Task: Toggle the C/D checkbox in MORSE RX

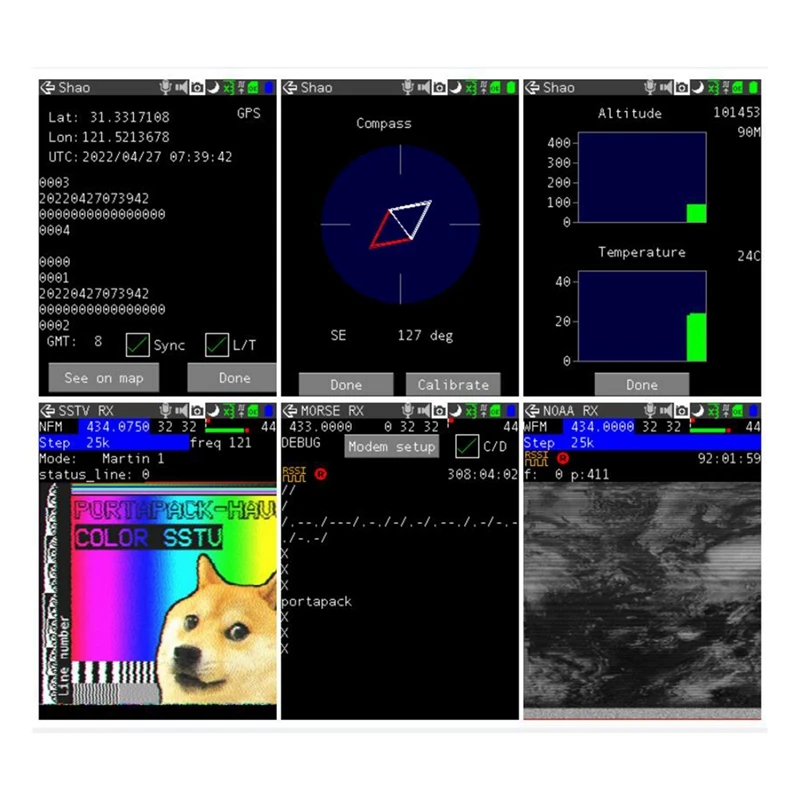Action: point(467,446)
